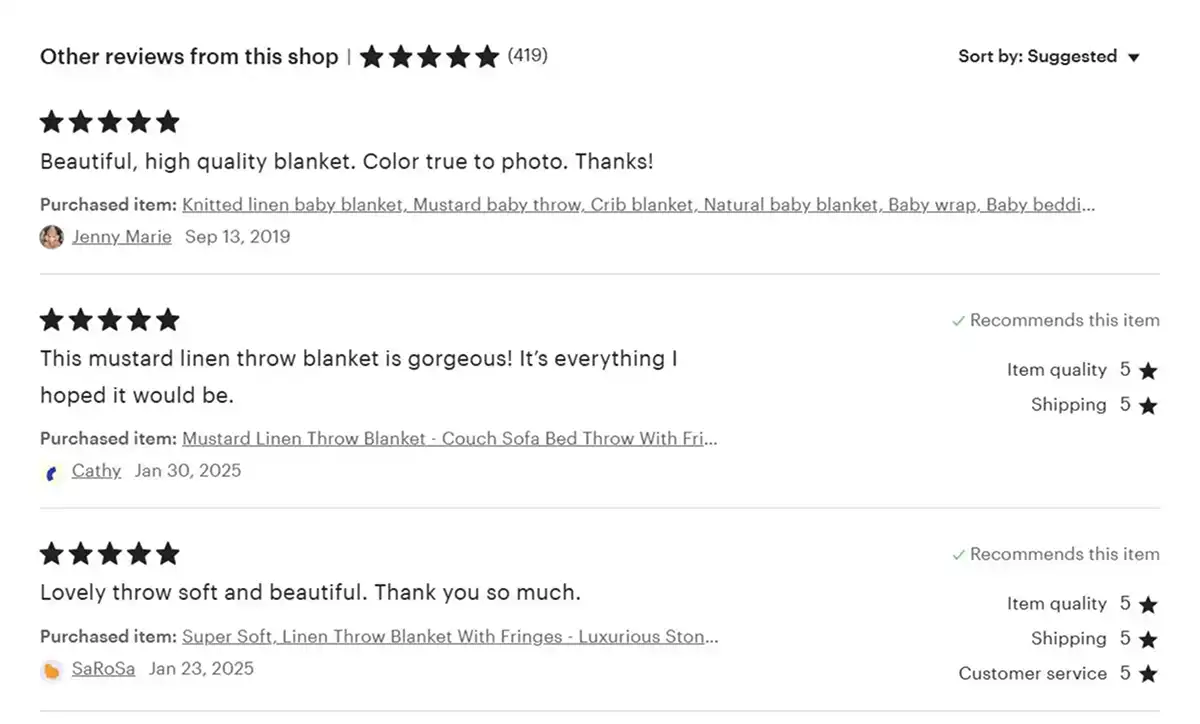Click the star beside SaRoSa's Customer service score
Viewport: 1200px width, 724px height.
pos(1150,673)
